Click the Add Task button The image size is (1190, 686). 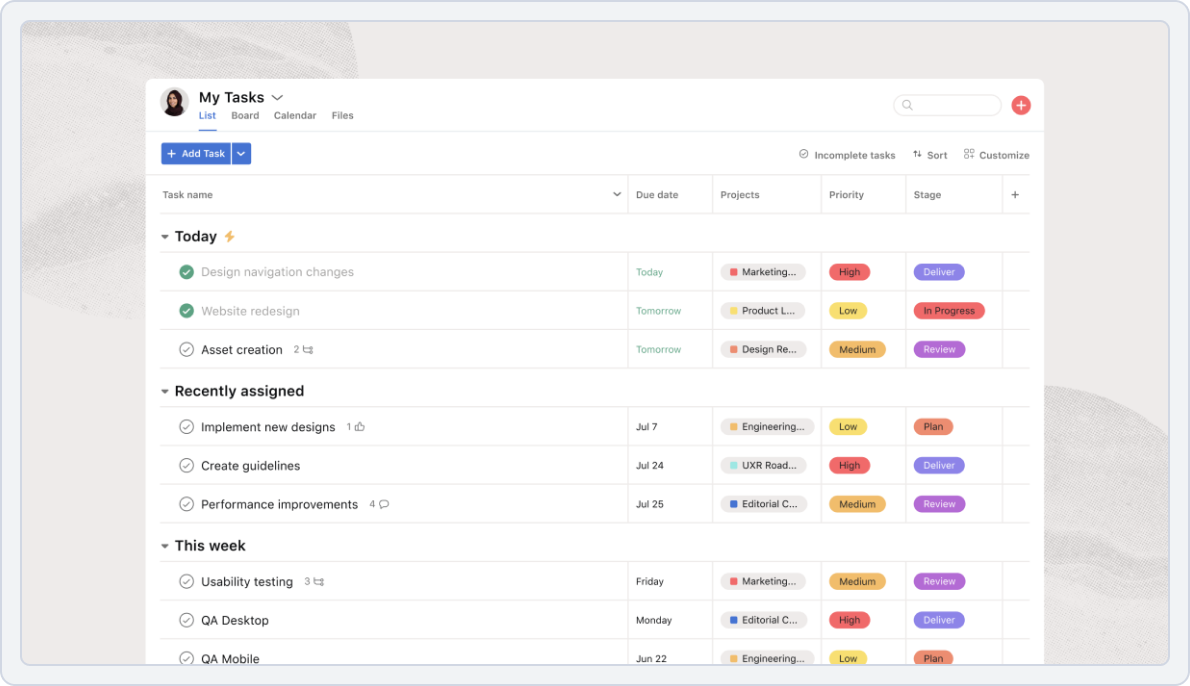tap(196, 153)
